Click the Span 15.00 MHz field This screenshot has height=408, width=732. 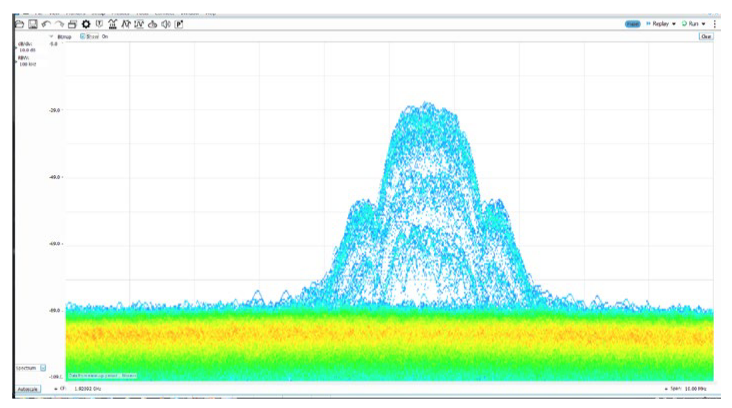(692, 387)
